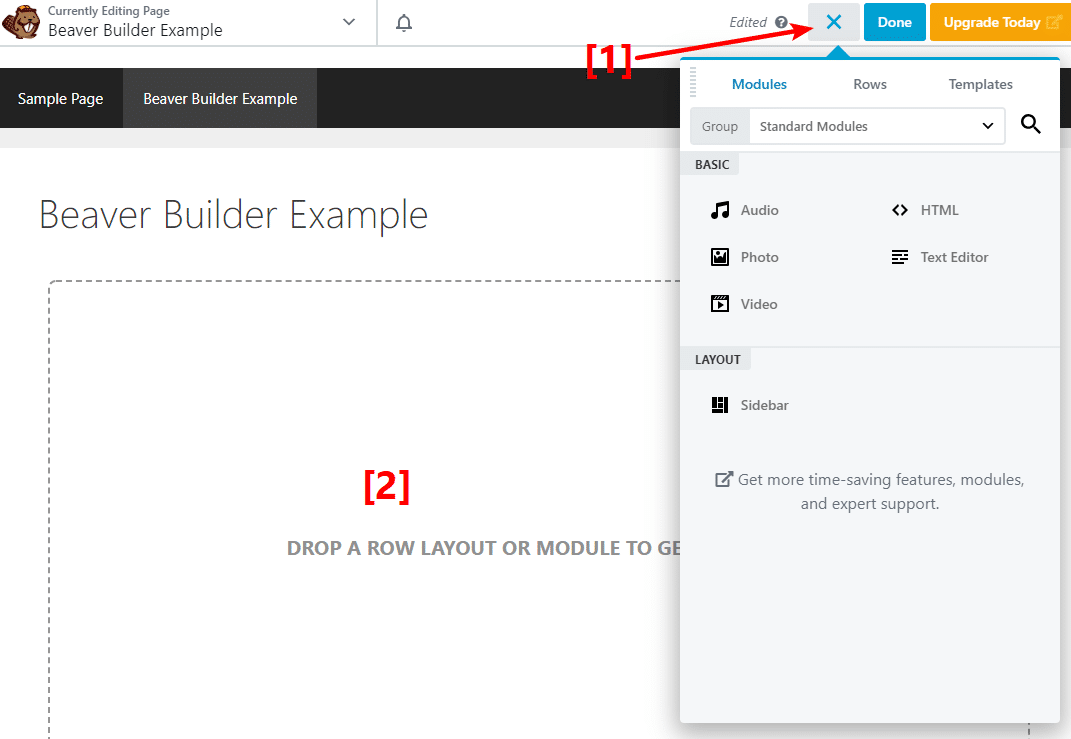1071x739 pixels.
Task: Switch to the Rows tab
Action: (x=870, y=84)
